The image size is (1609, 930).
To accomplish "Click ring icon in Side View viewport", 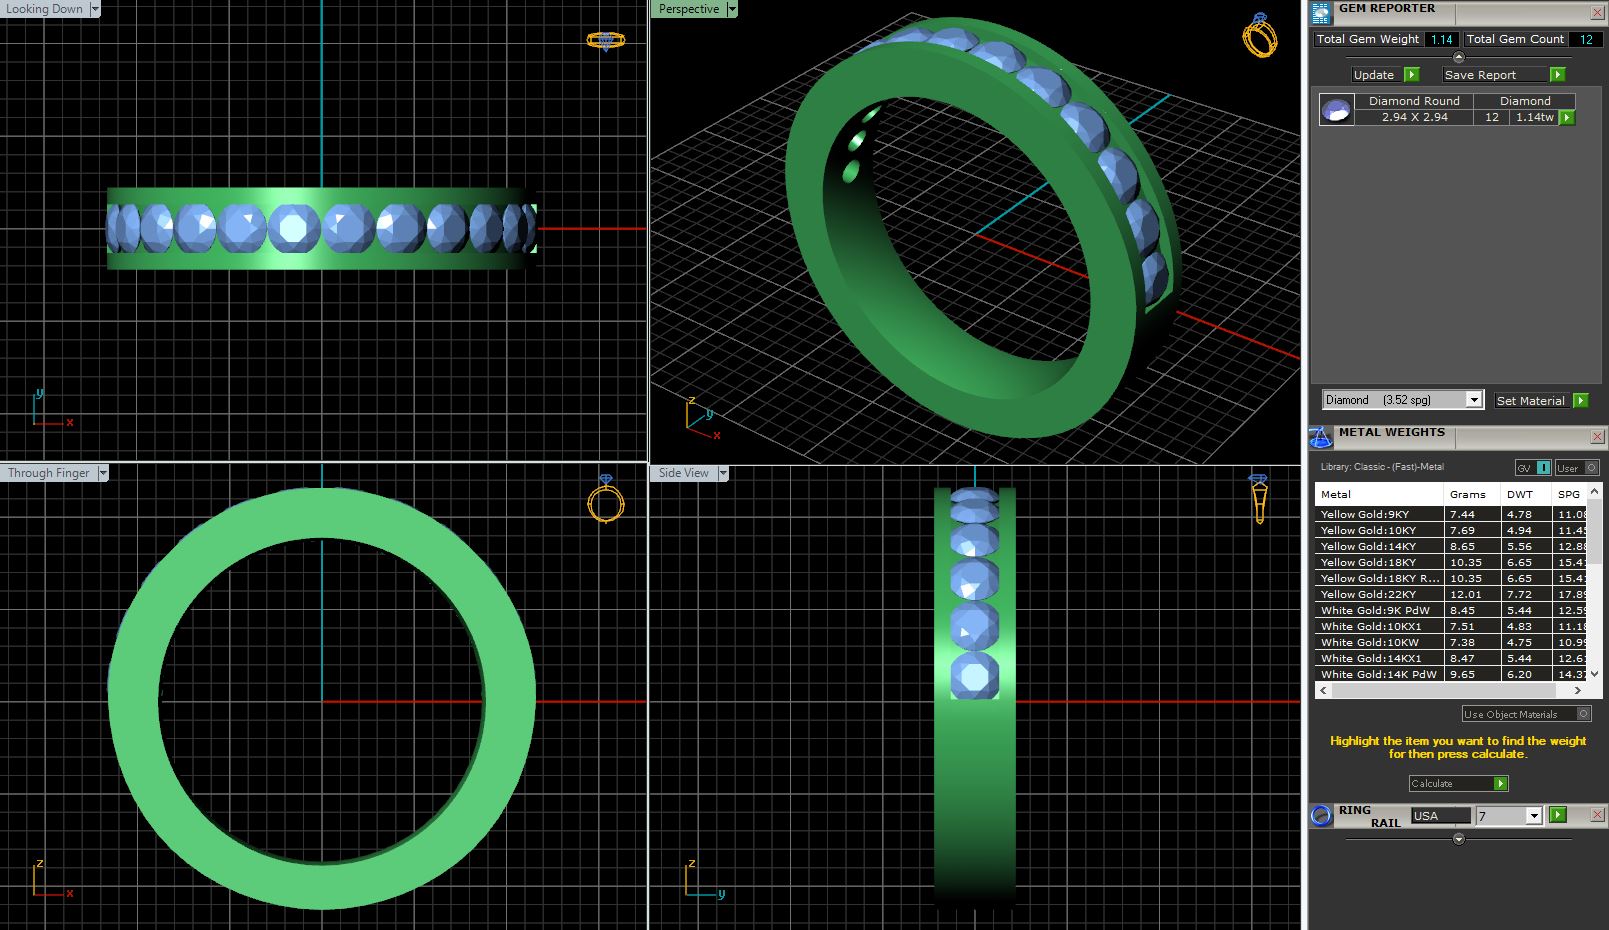I will 1259,498.
